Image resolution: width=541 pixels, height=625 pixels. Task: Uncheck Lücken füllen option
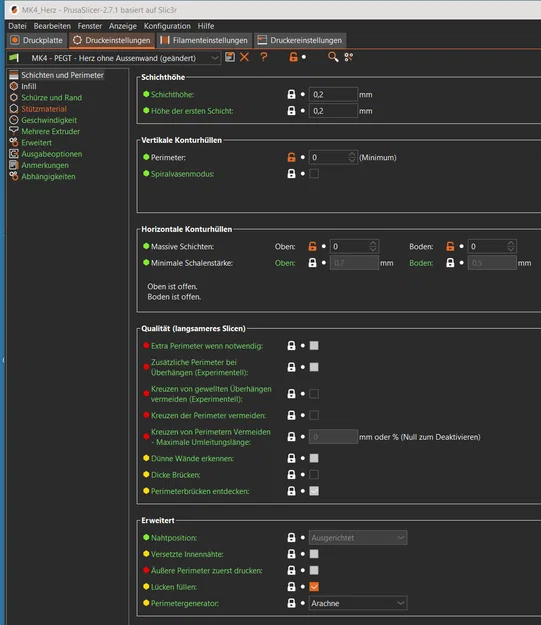[314, 587]
